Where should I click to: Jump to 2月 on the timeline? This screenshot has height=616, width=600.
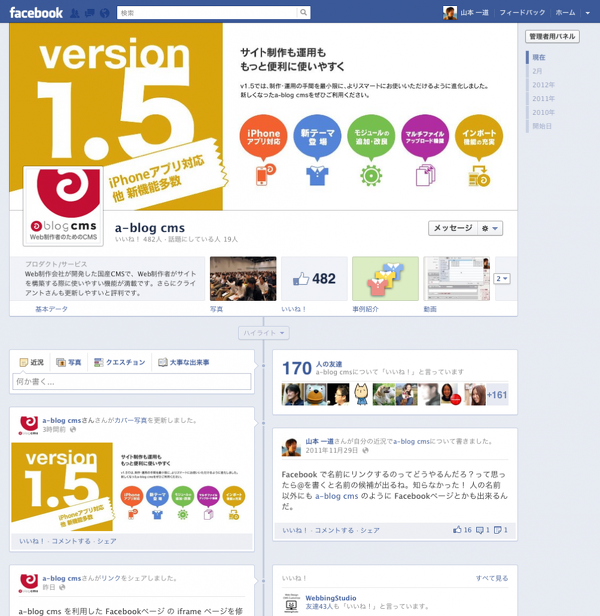[537, 71]
